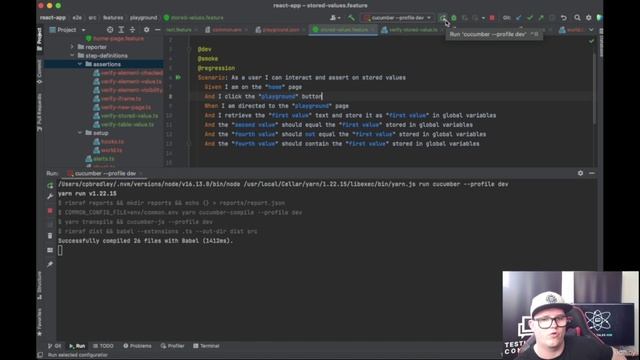Toggle the Structure side panel
This screenshot has height=360, width=640.
(40, 285)
